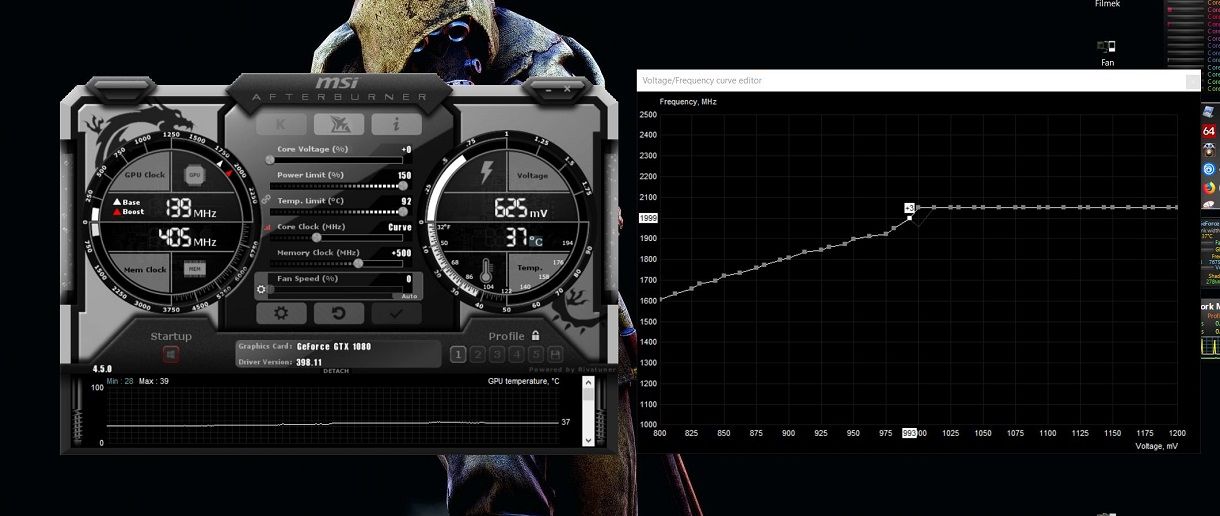Click the fan speed gear icon
1220x516 pixels.
point(262,290)
